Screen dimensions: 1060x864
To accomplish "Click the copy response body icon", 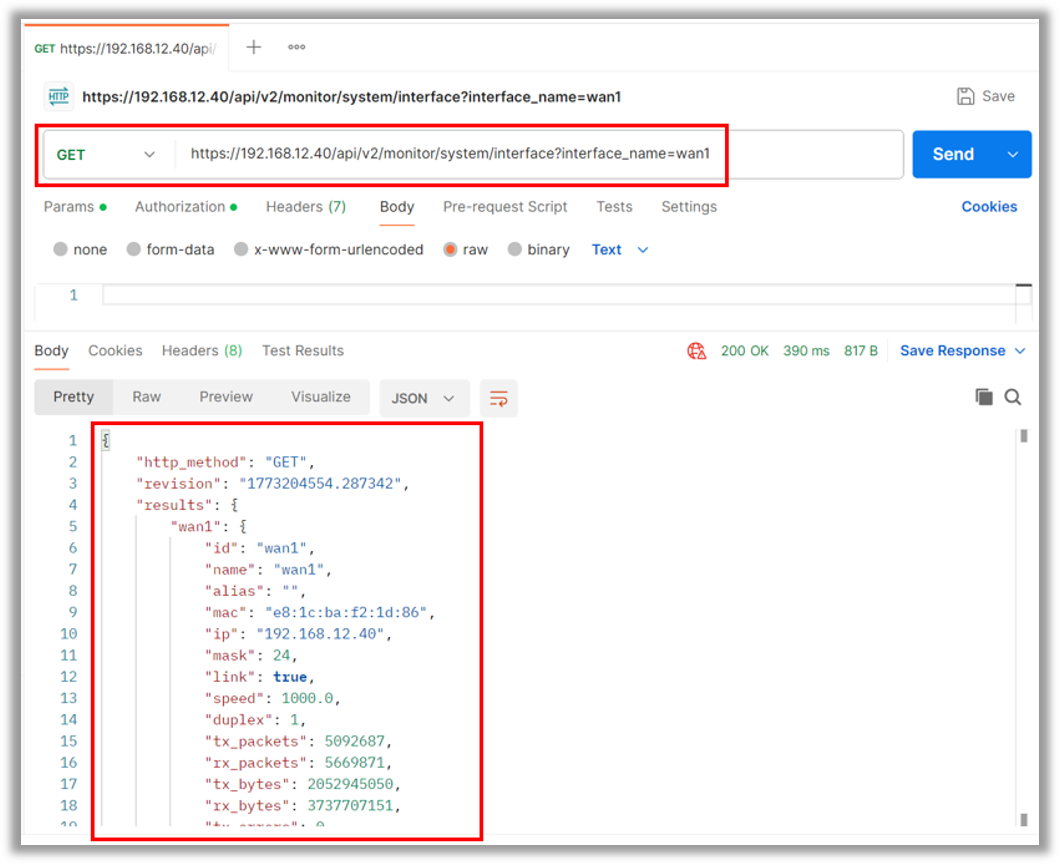I will pos(984,396).
